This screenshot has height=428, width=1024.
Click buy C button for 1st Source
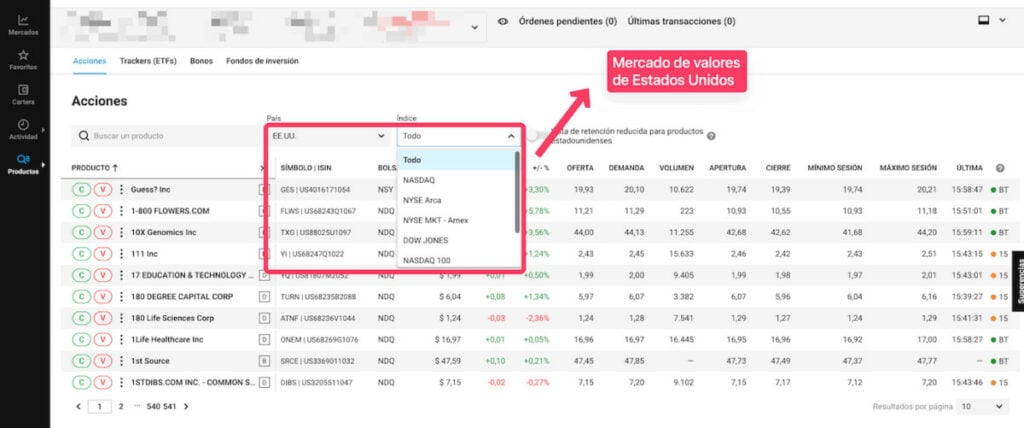point(81,361)
